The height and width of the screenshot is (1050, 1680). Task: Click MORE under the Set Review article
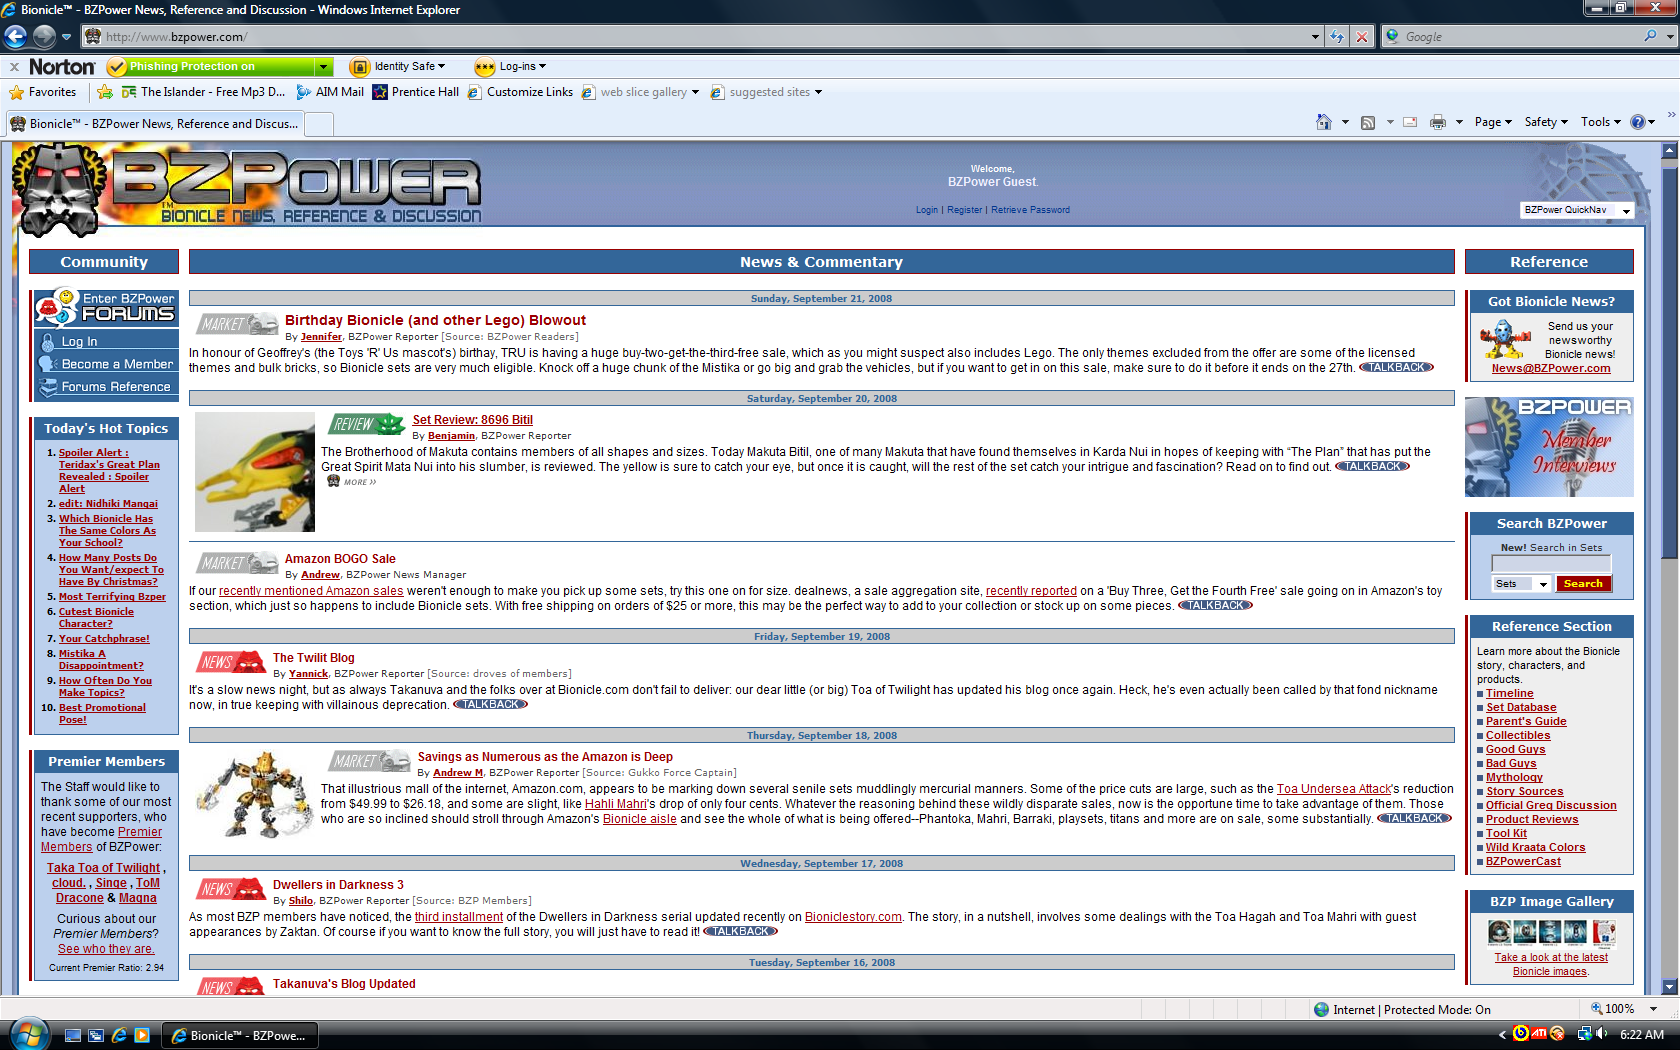click(352, 482)
